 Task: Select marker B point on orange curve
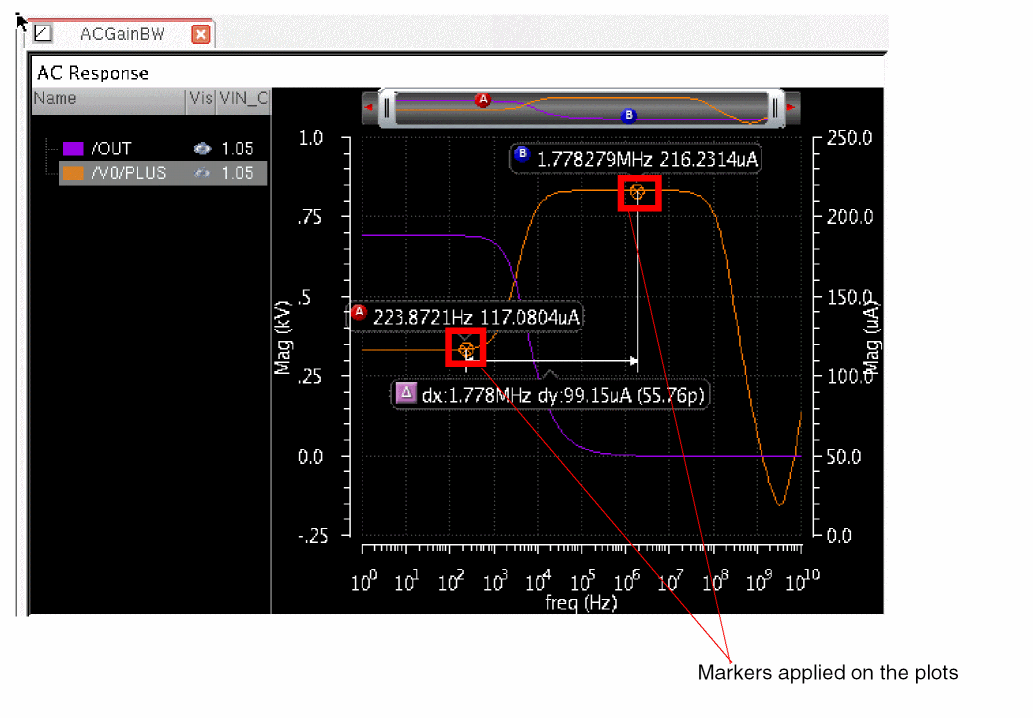pyautogui.click(x=637, y=192)
